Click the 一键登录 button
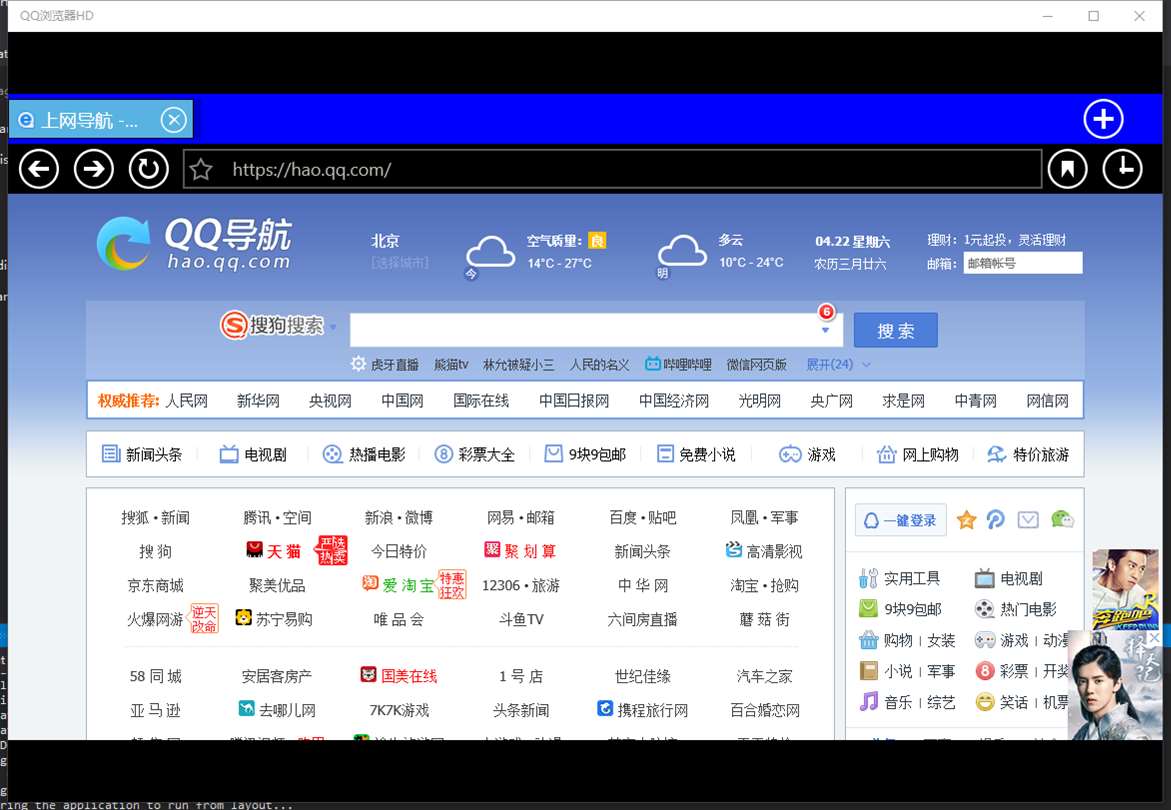The width and height of the screenshot is (1171, 810). click(901, 520)
